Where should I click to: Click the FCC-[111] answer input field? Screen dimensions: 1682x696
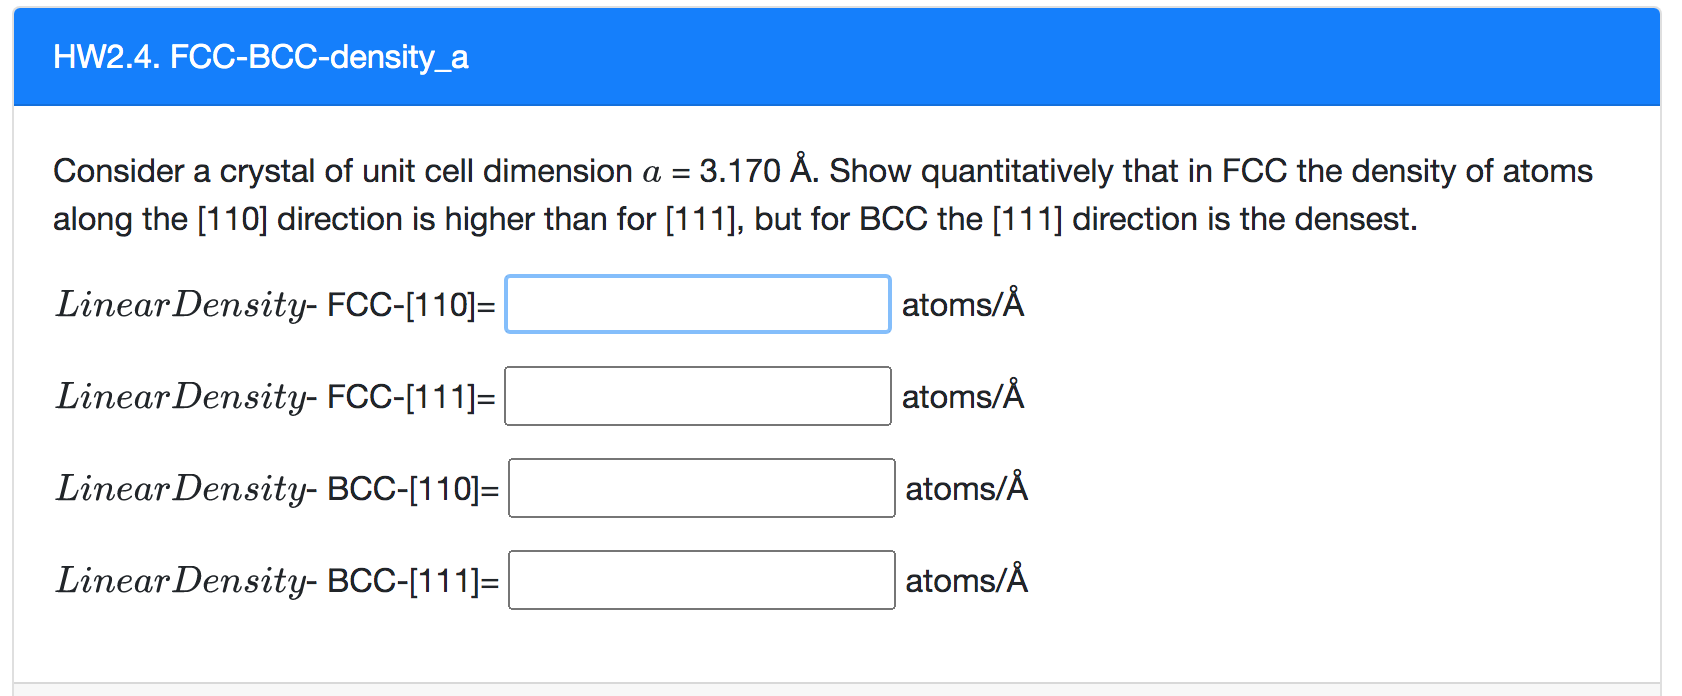697,396
